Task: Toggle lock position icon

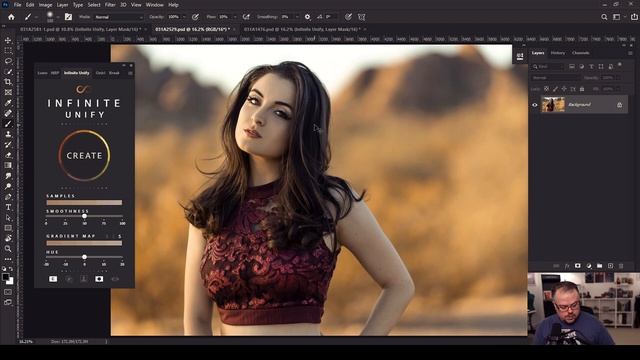Action: click(564, 89)
